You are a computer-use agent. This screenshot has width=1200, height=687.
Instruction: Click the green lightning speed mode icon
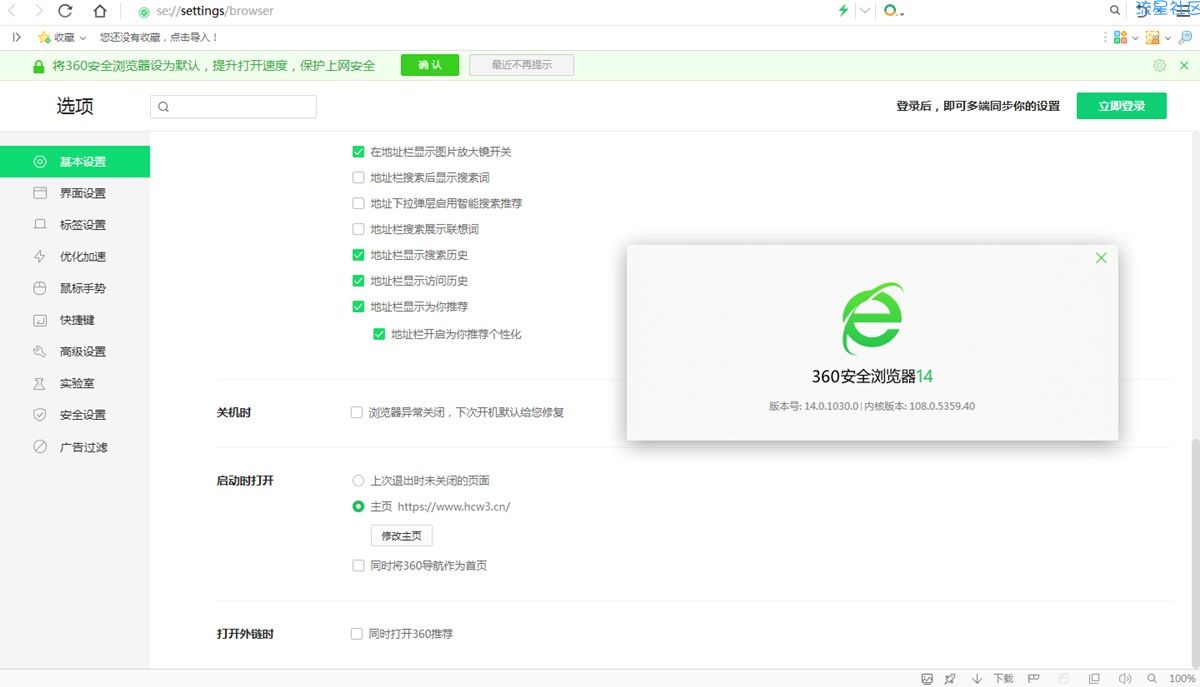(x=843, y=11)
